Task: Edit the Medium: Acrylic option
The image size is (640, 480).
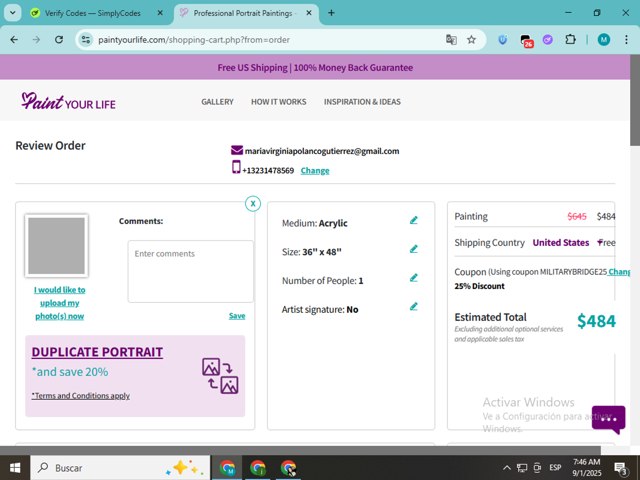Action: [x=413, y=220]
